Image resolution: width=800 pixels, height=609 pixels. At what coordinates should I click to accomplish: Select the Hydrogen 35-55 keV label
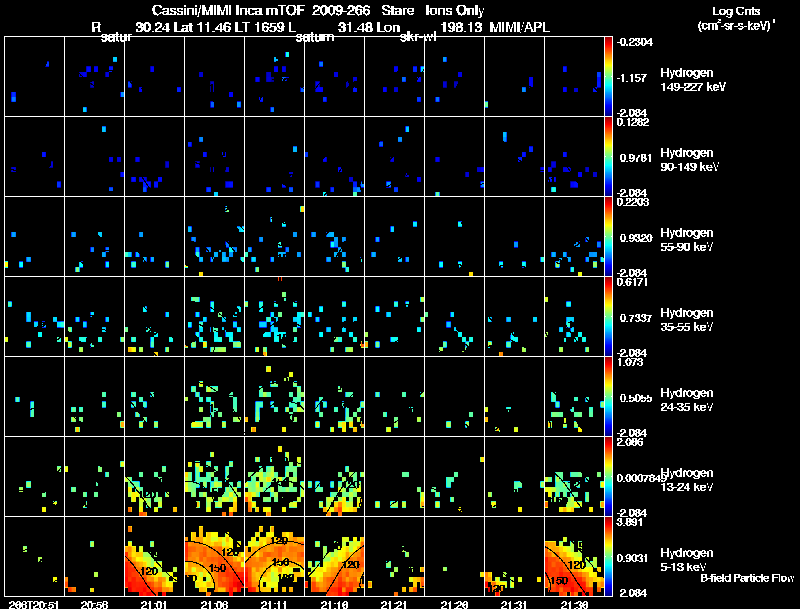[687, 320]
